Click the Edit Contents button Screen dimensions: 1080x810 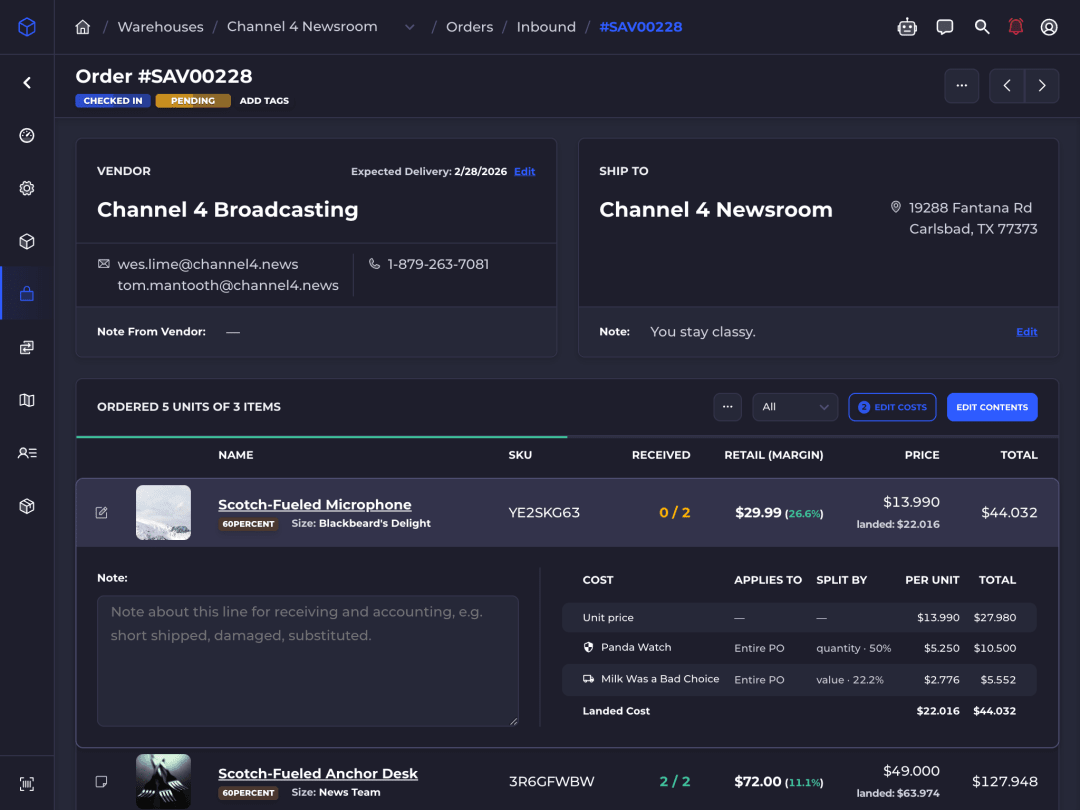pos(992,407)
